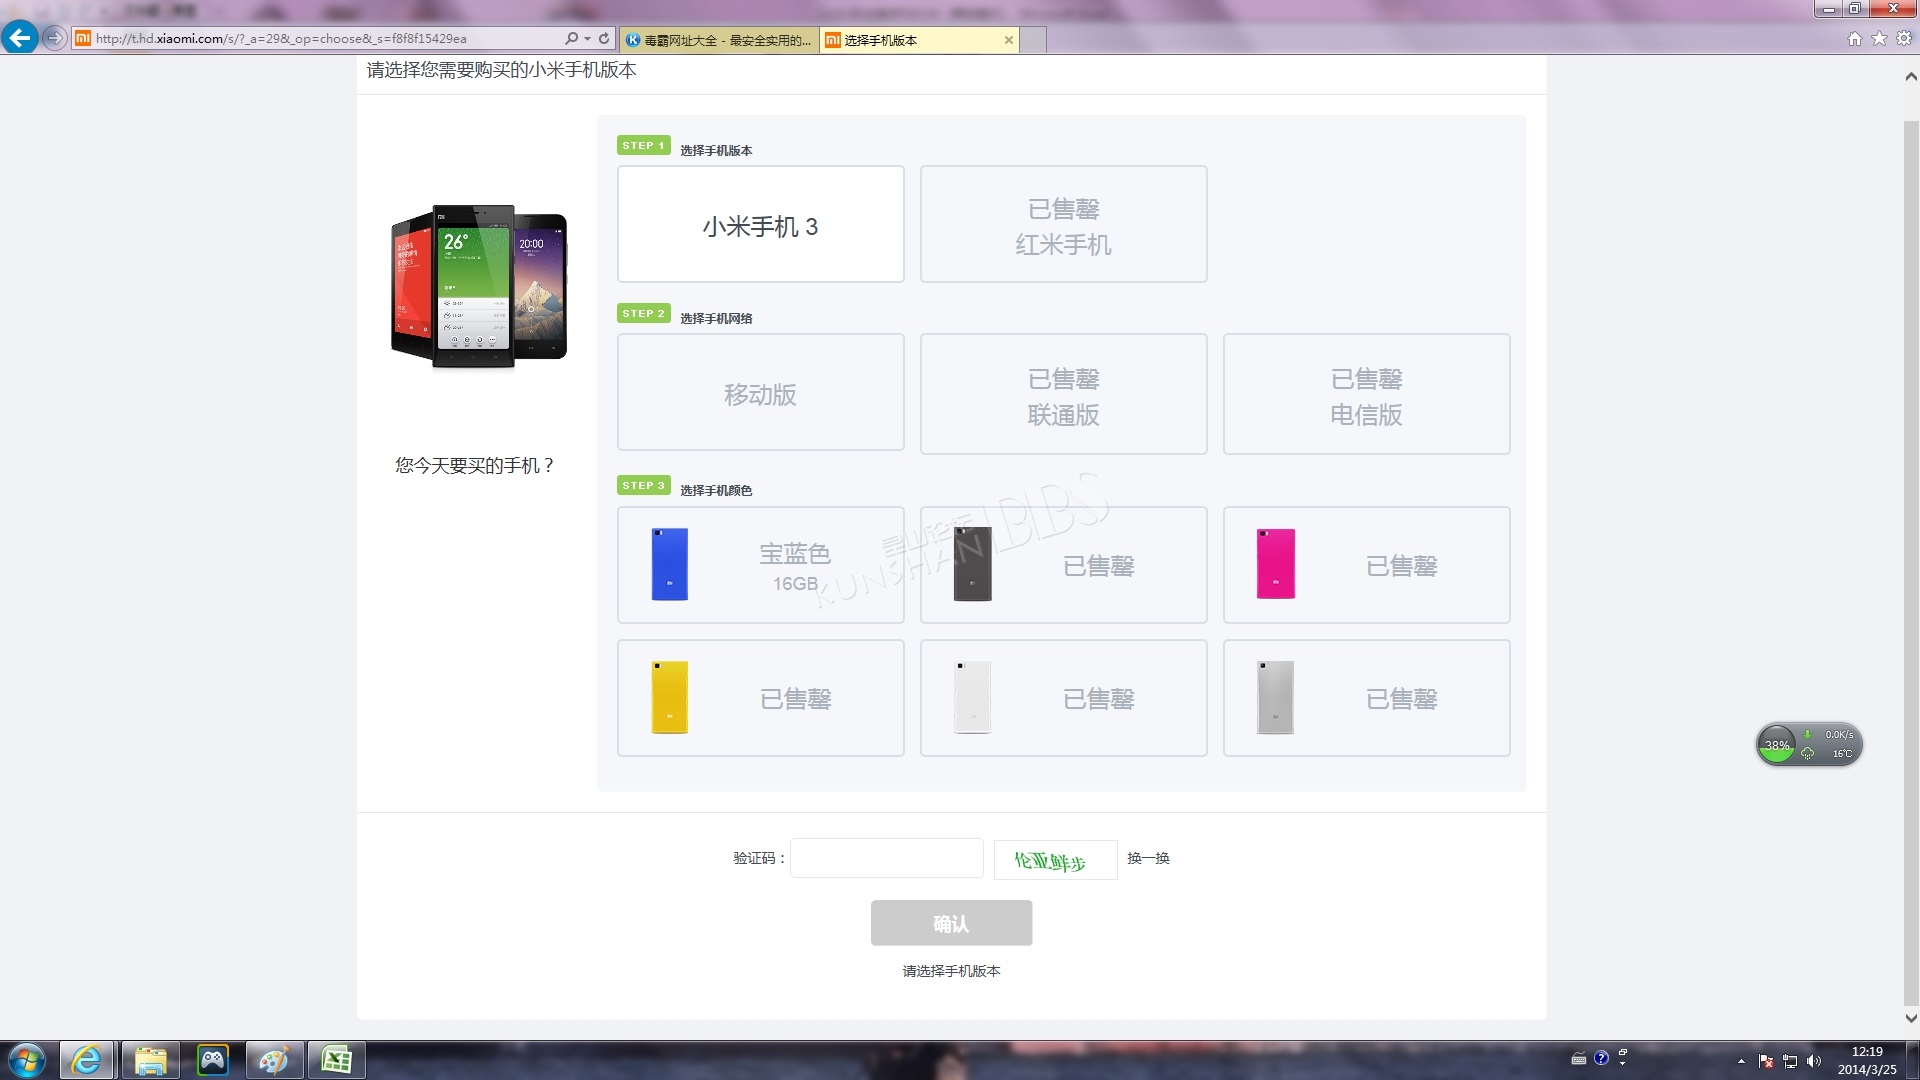Open a new blank tab
1920x1080 pixels.
pos(1034,40)
